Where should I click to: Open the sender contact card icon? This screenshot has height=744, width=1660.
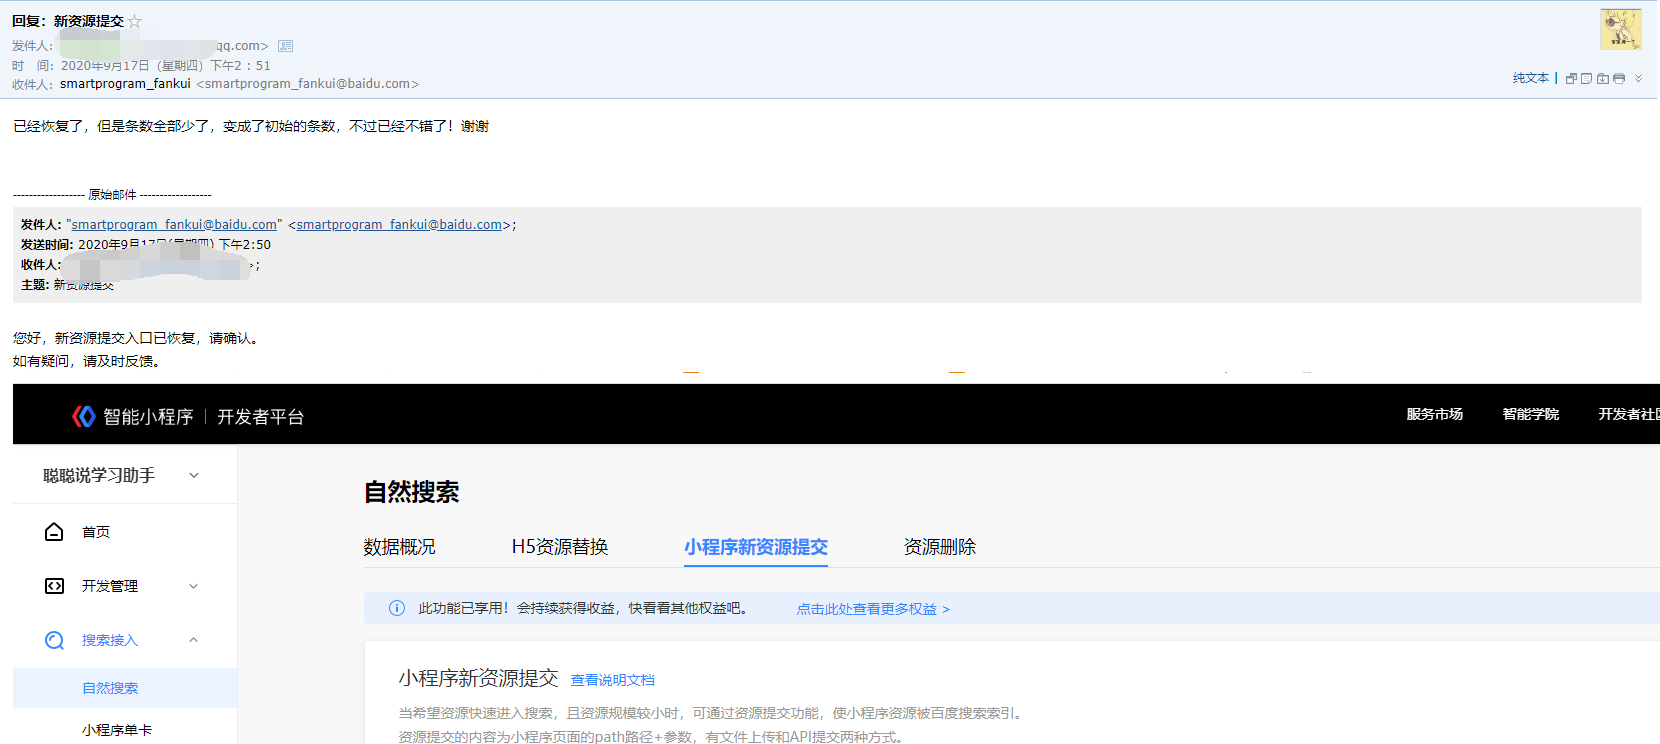pyautogui.click(x=285, y=46)
